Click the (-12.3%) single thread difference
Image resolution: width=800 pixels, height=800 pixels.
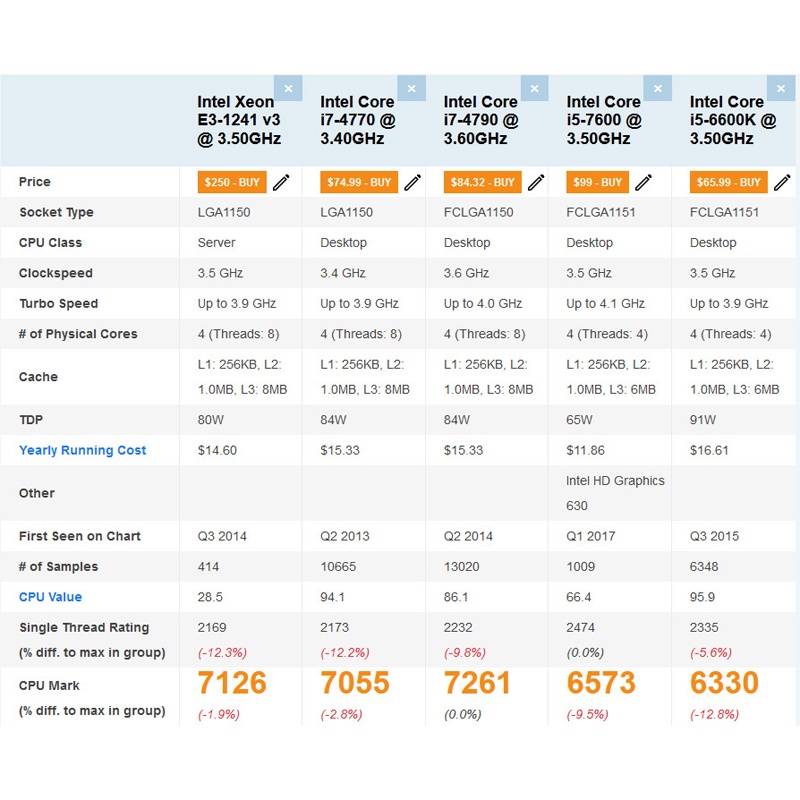[222, 653]
